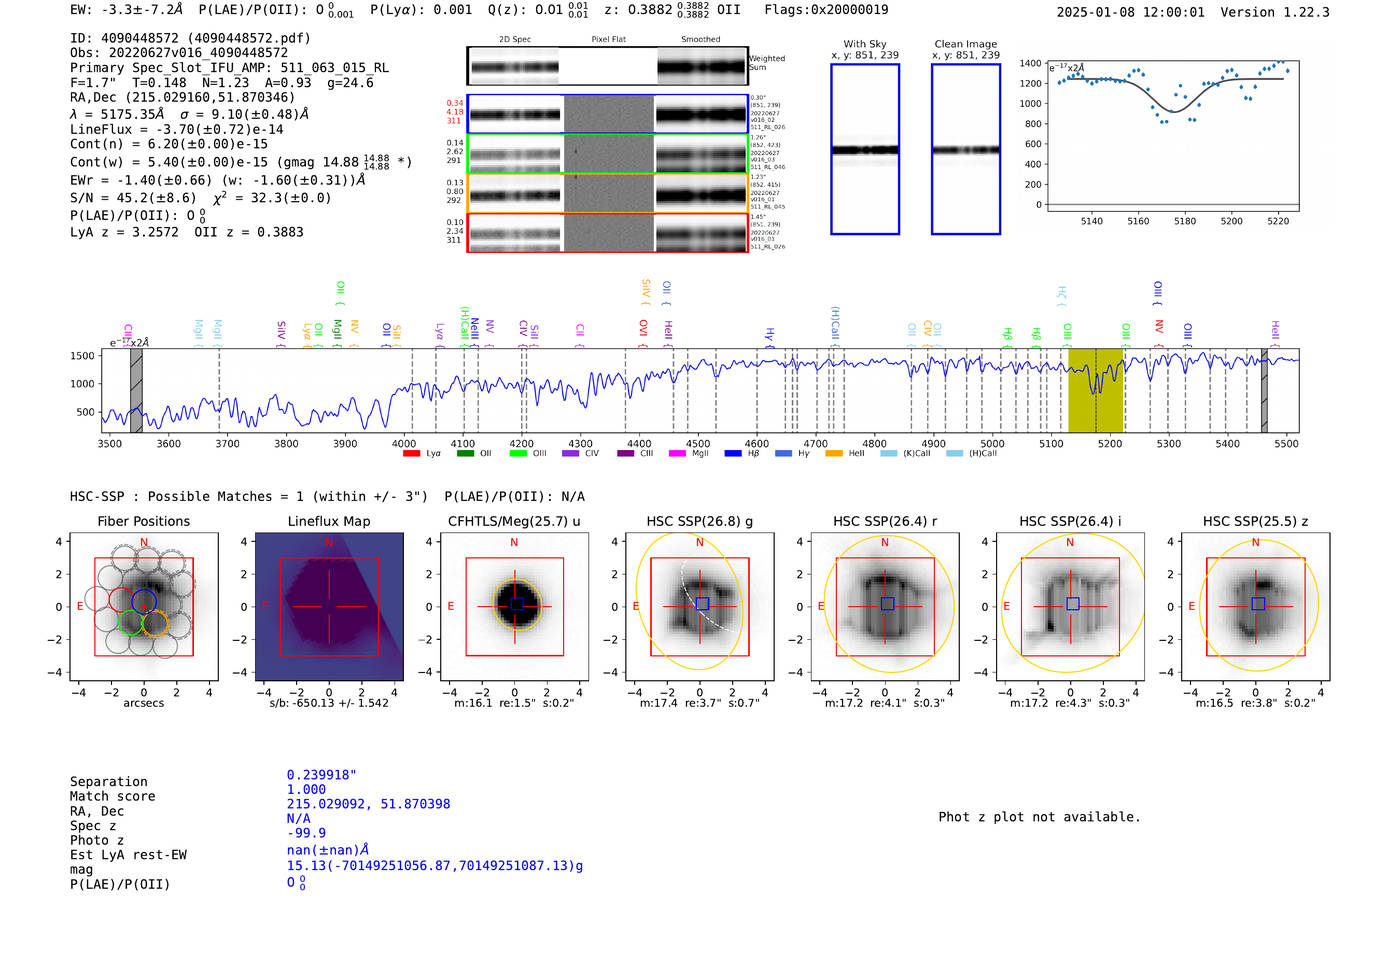This screenshot has height=953, width=1400.
Task: Click the Smoothed column header
Action: (700, 40)
